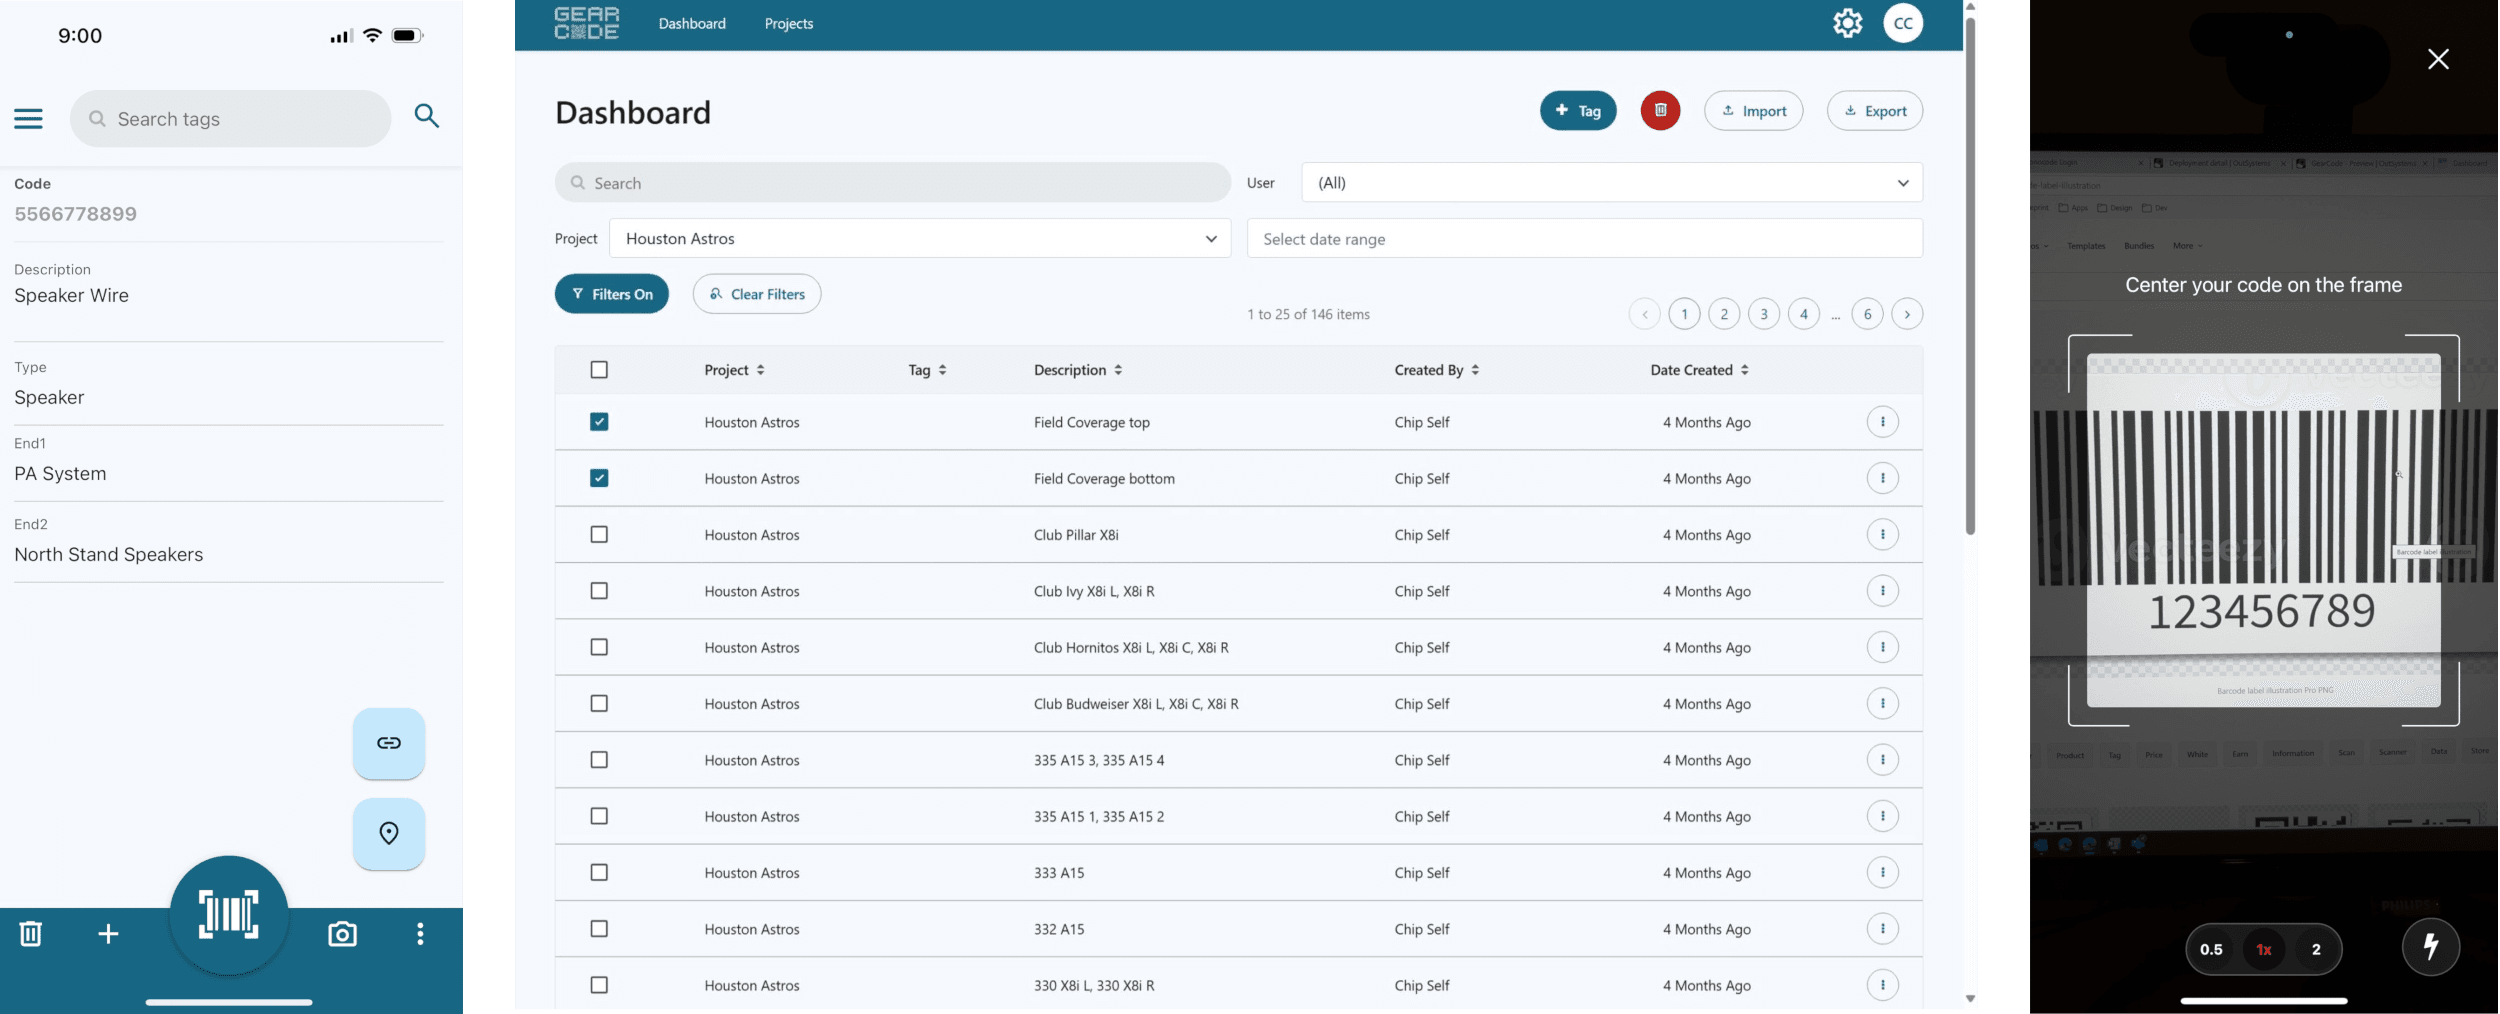Open the three-dot menu in bottom bar

(420, 934)
